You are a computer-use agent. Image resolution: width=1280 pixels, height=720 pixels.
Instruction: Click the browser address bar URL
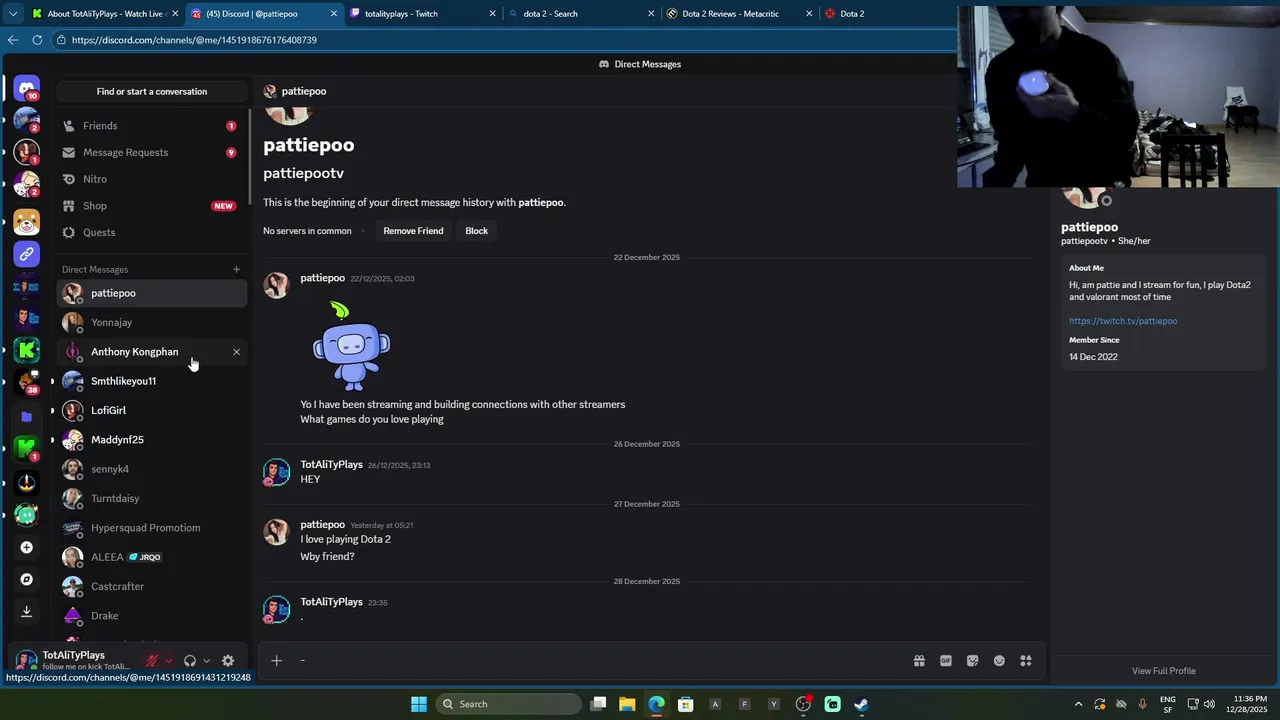[x=194, y=40]
